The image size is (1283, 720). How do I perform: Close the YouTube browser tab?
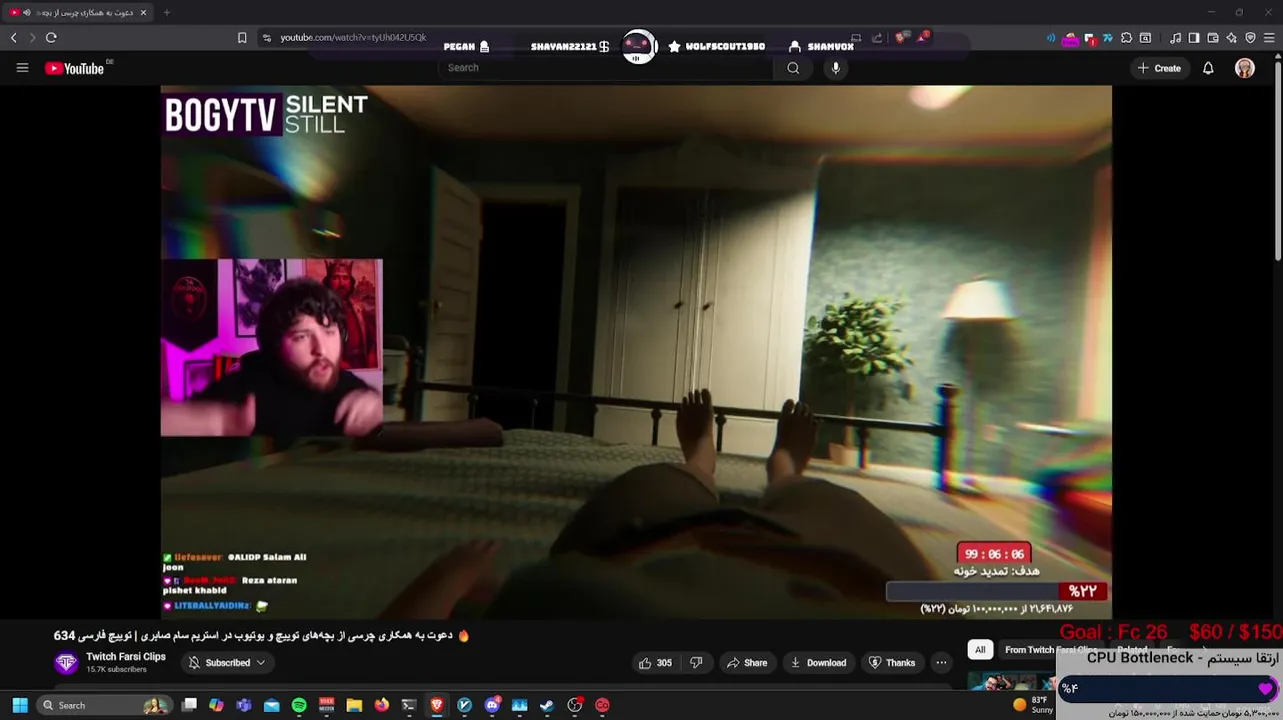pyautogui.click(x=143, y=12)
